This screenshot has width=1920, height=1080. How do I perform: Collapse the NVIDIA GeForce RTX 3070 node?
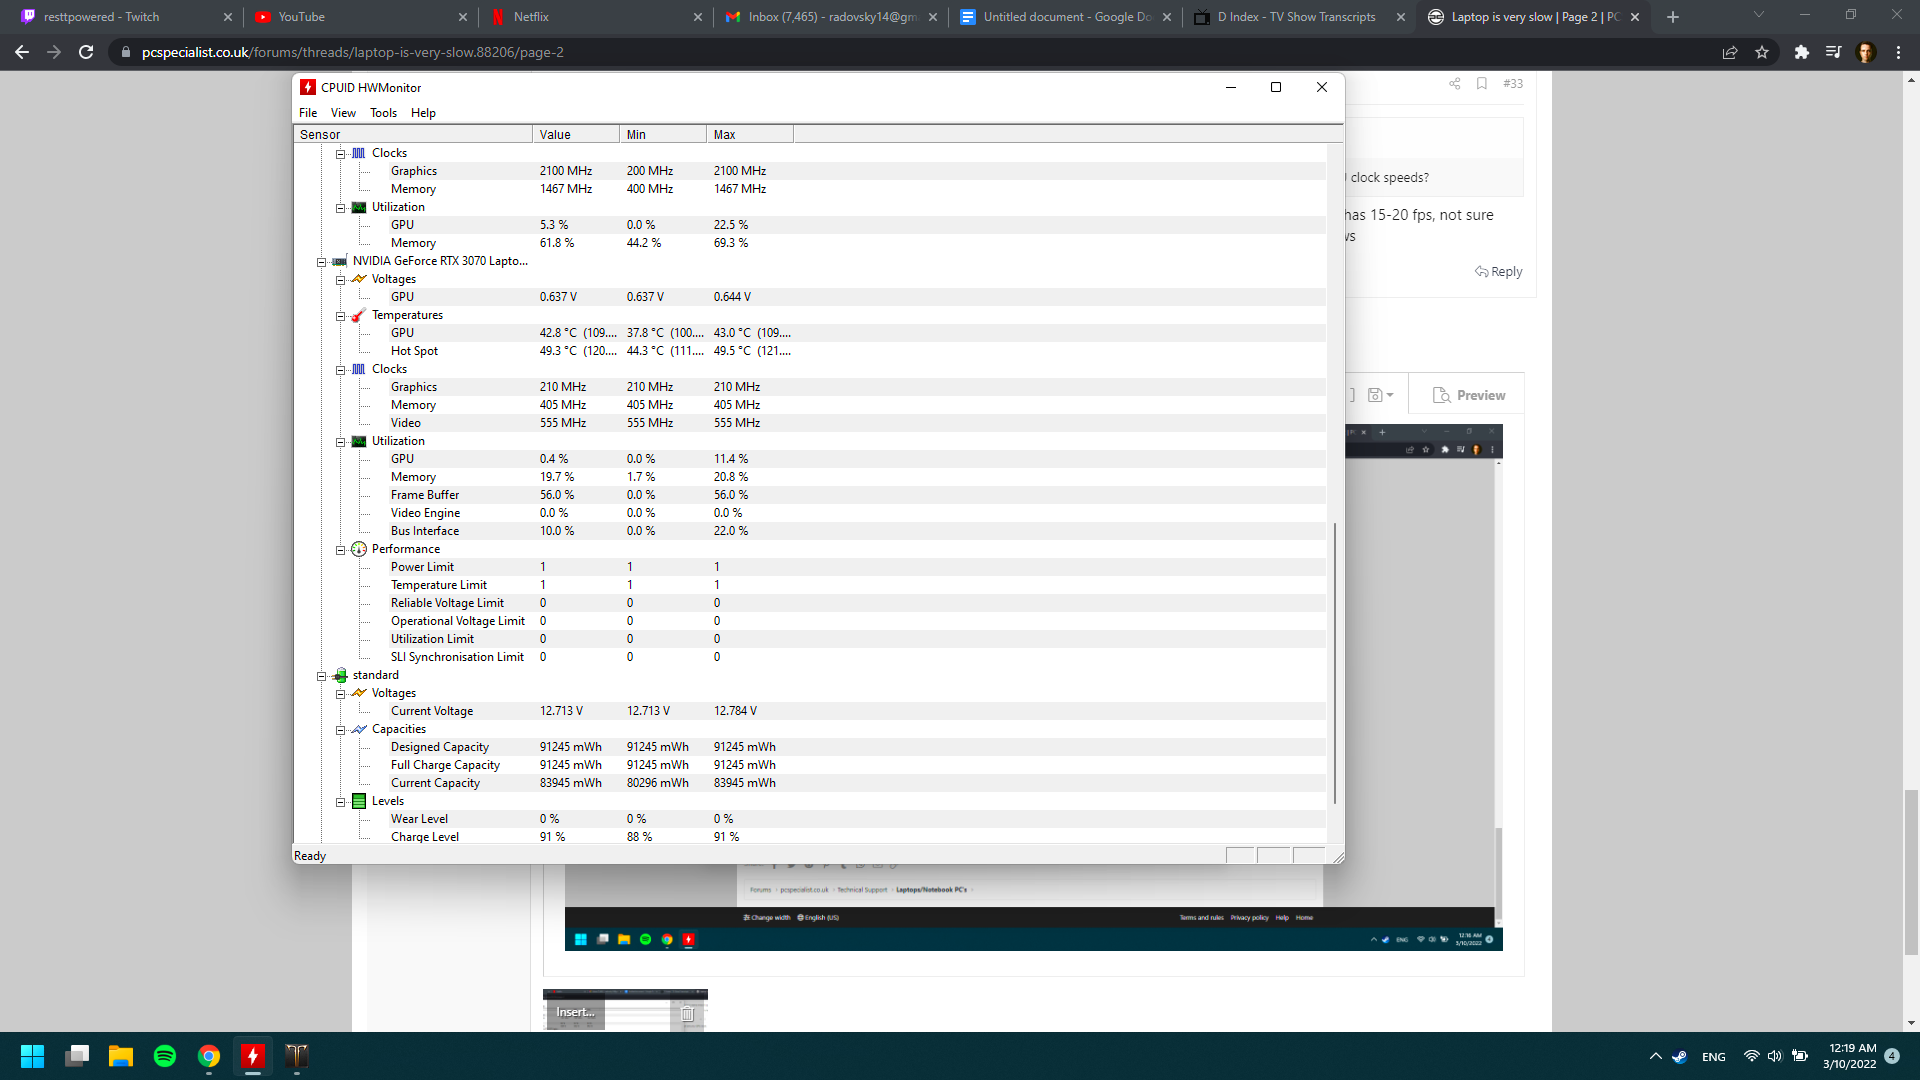coord(322,262)
